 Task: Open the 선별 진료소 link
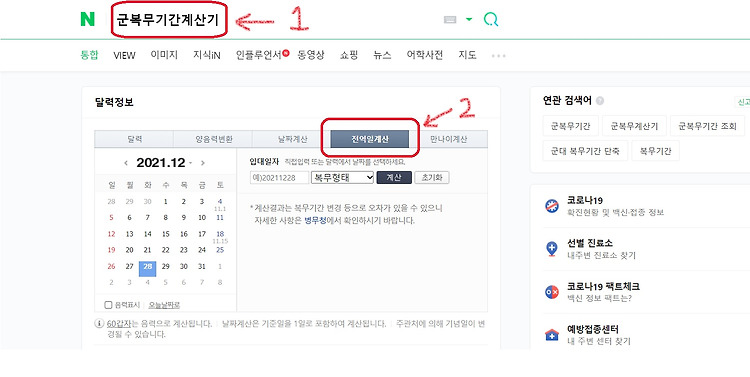point(590,244)
